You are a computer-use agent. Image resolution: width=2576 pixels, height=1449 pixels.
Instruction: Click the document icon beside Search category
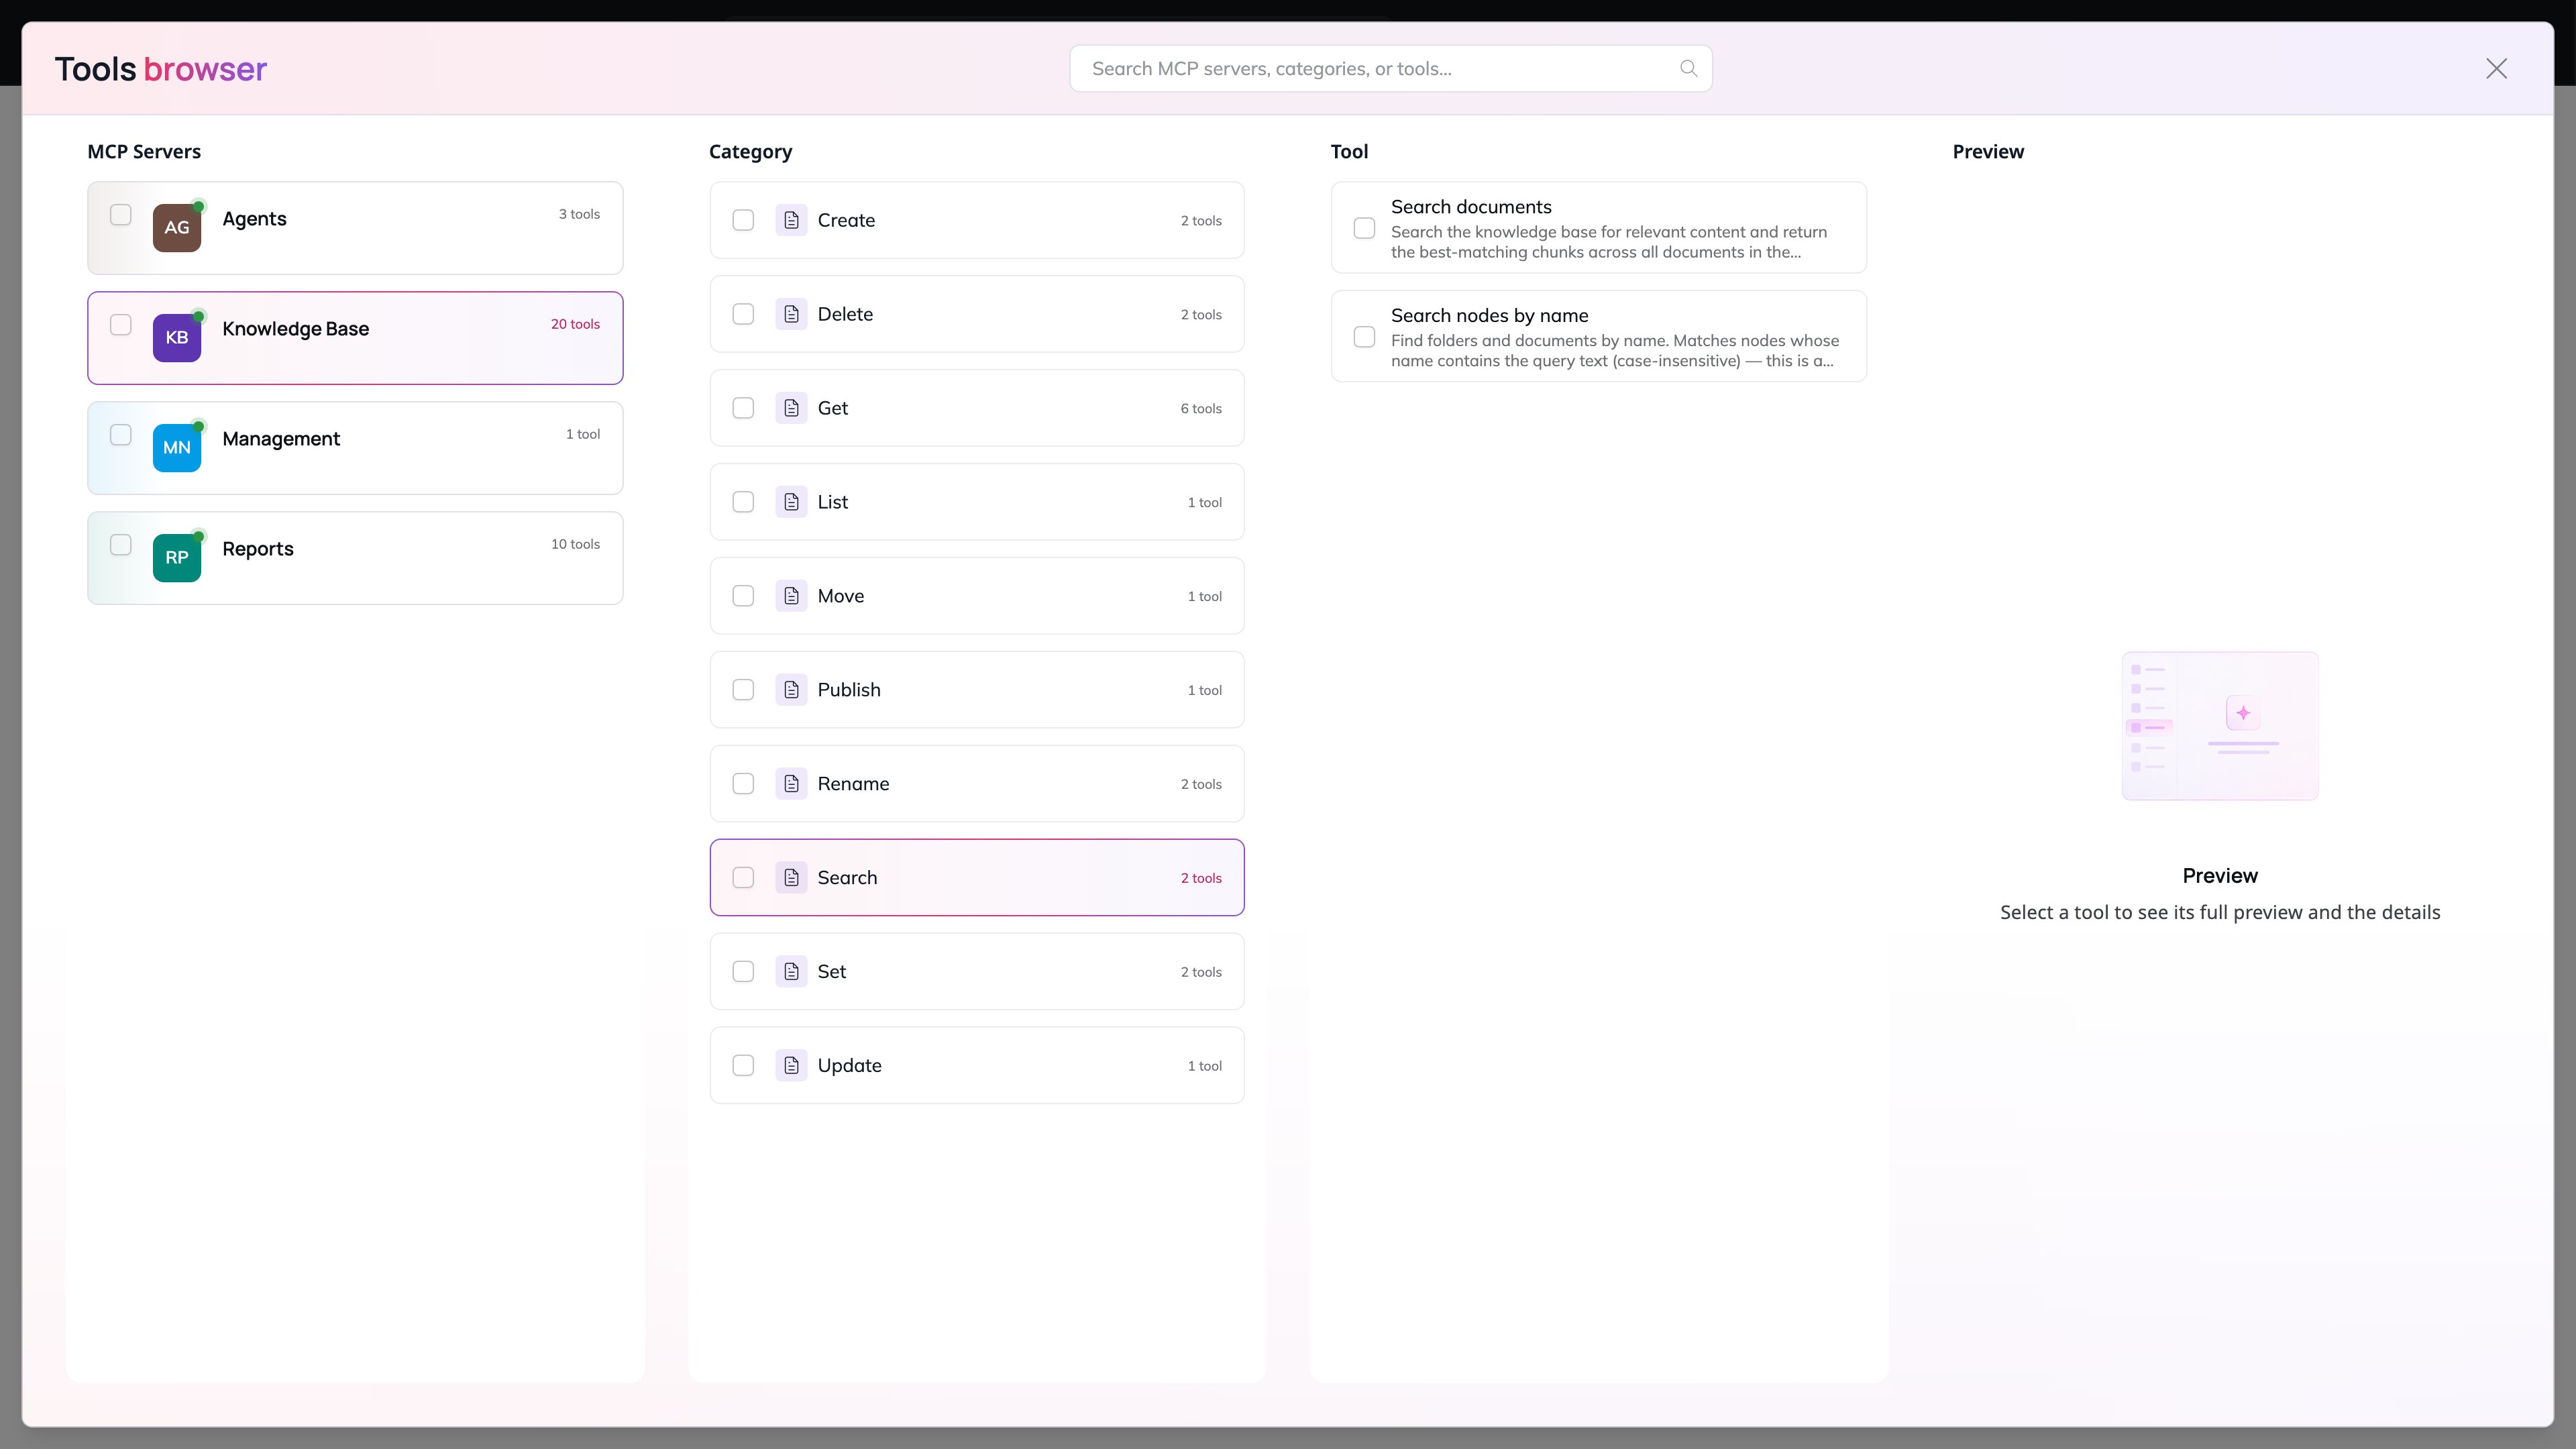pyautogui.click(x=791, y=878)
